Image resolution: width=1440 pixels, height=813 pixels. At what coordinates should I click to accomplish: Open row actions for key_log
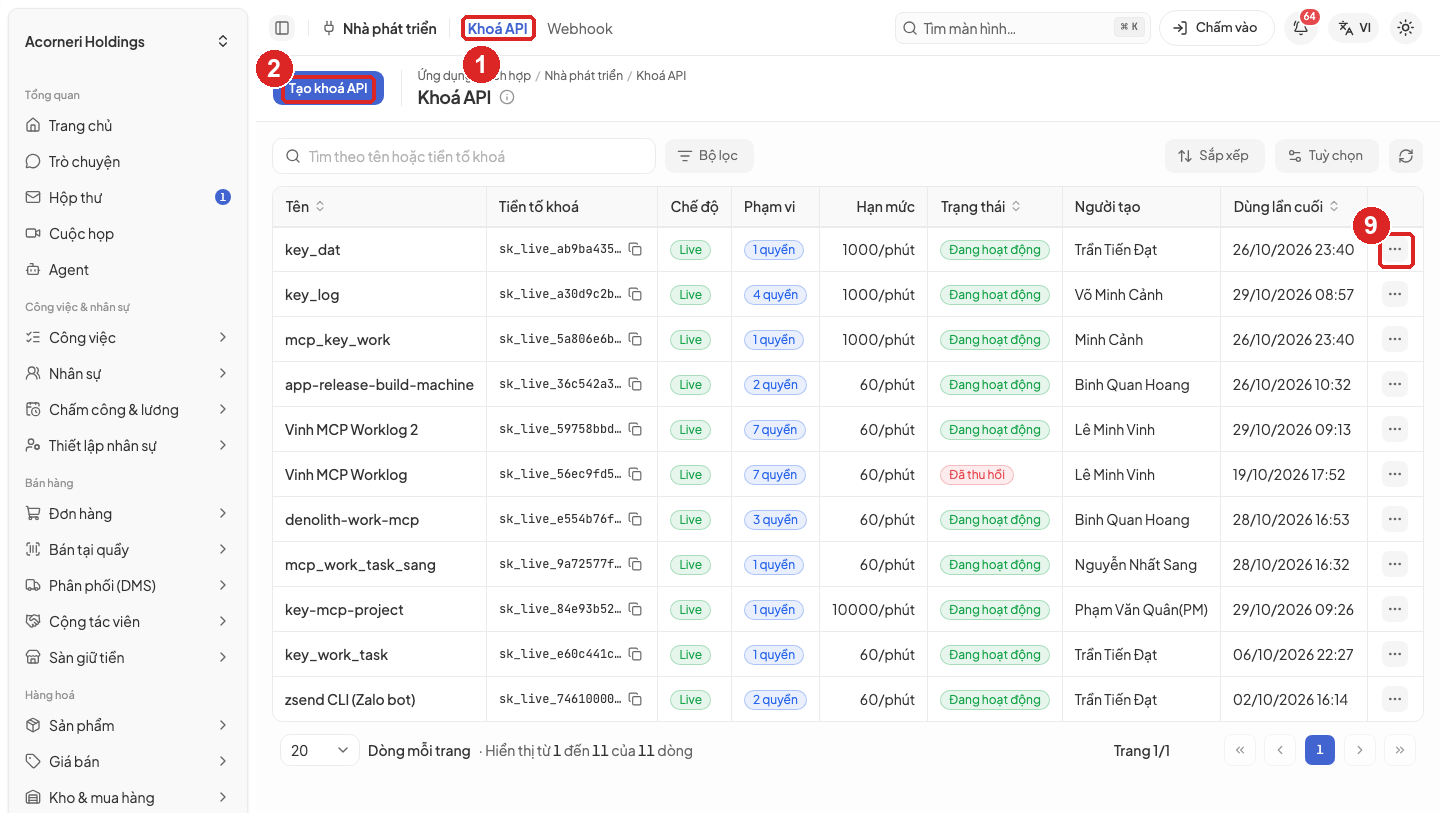click(x=1395, y=294)
